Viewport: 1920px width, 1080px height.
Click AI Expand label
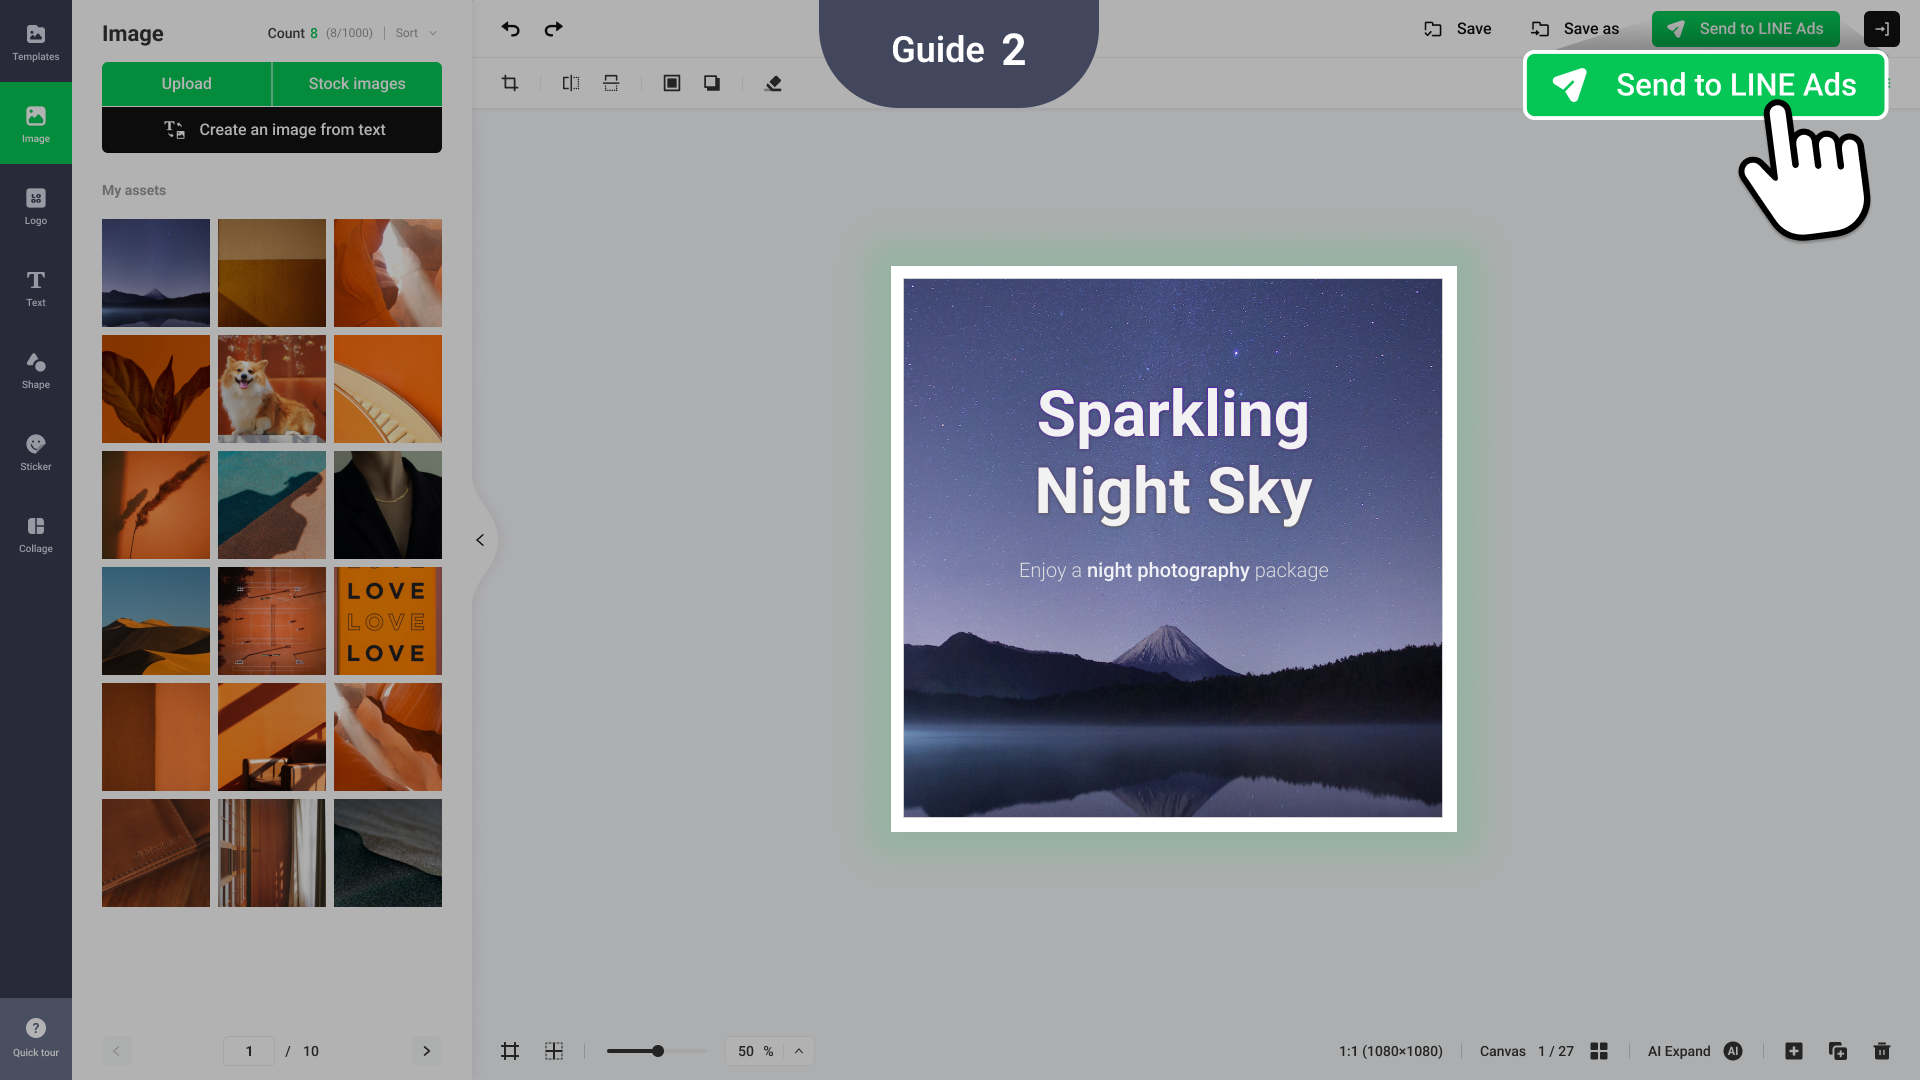tap(1679, 1051)
